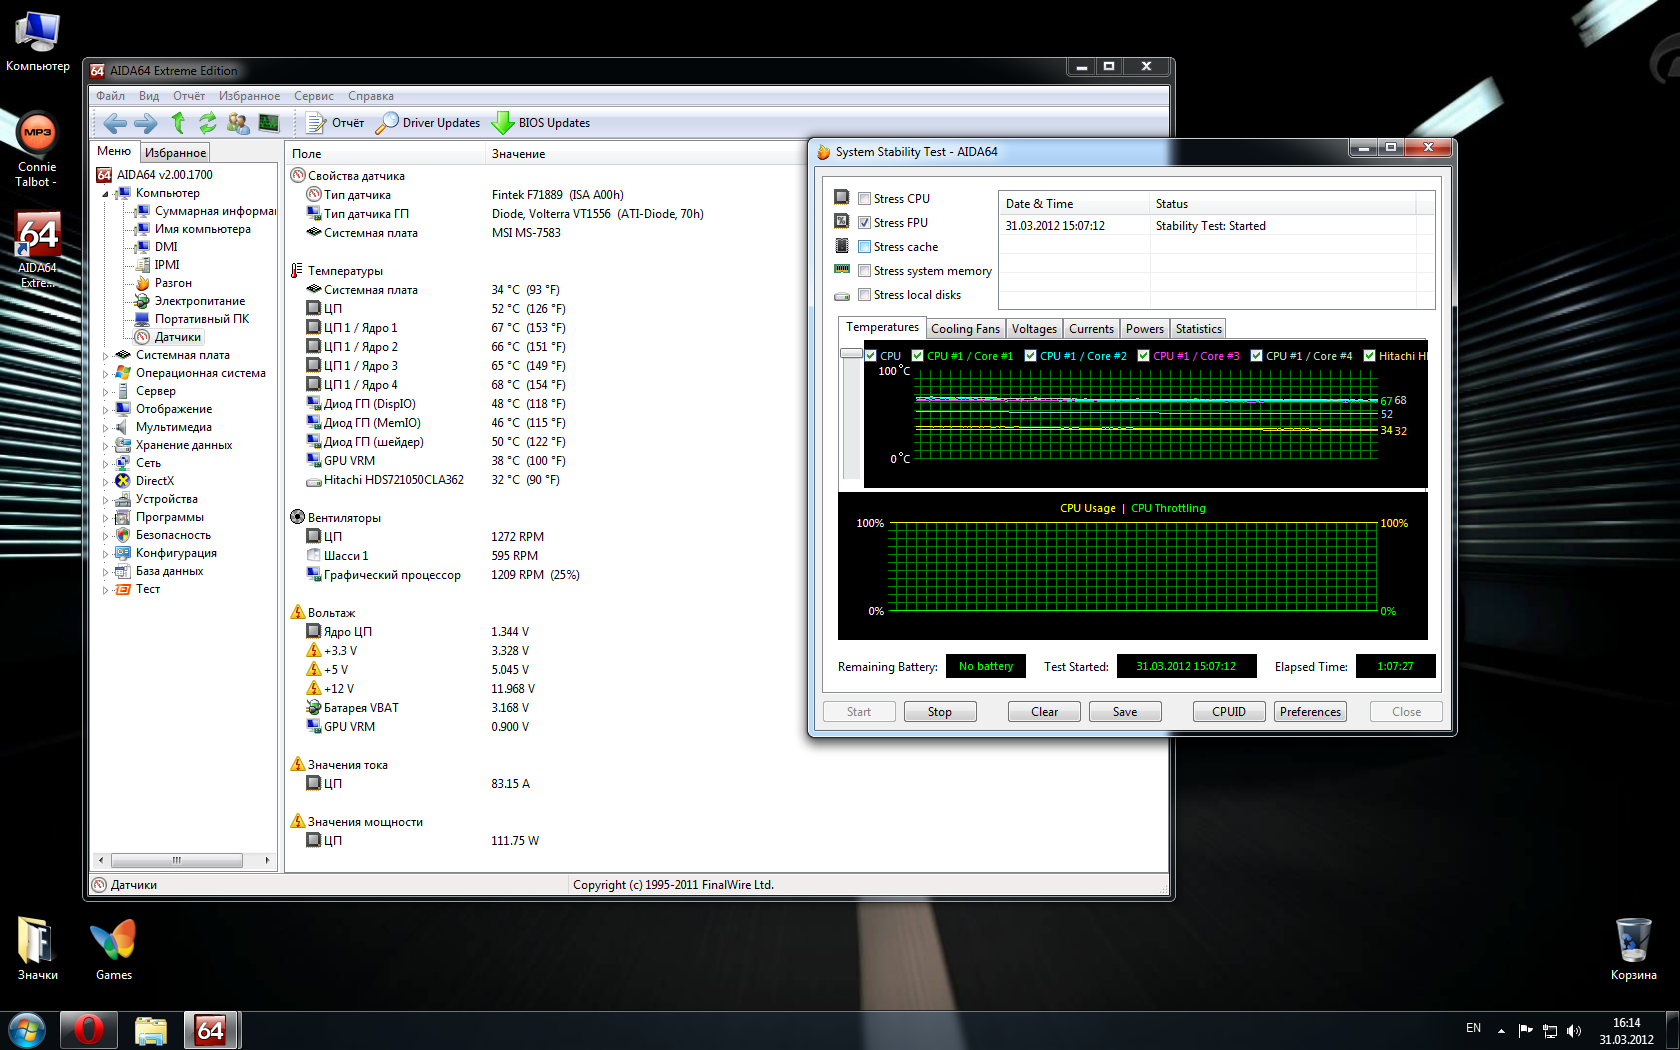
Task: Open AIDA64 Extreme desktop shortcut
Action: pos(38,250)
